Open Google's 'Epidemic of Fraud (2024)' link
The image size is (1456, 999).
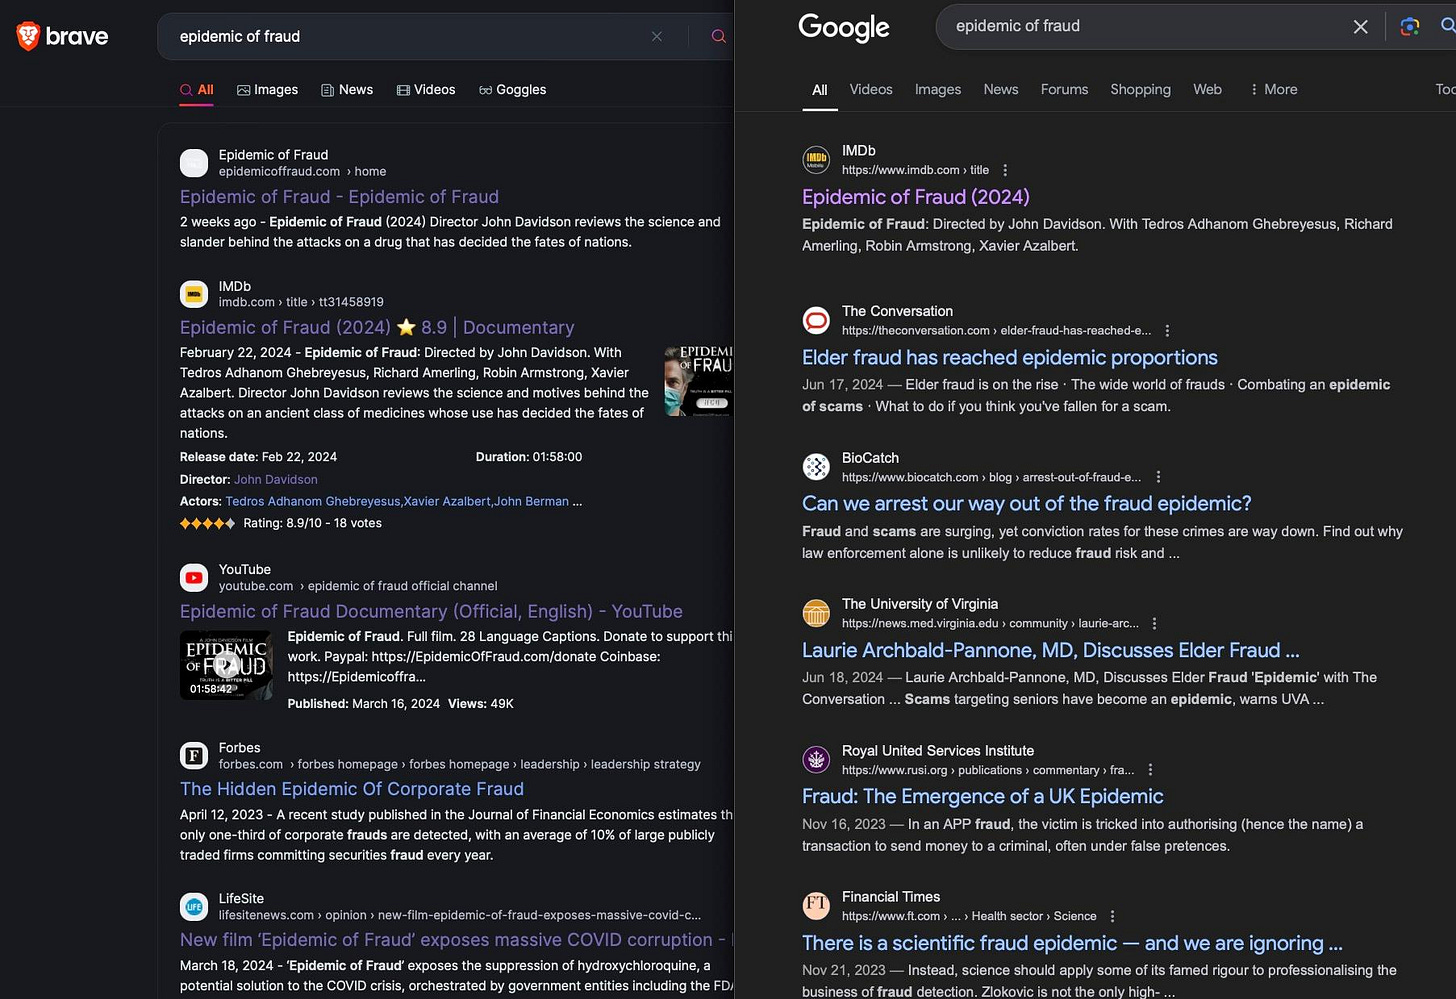916,197
